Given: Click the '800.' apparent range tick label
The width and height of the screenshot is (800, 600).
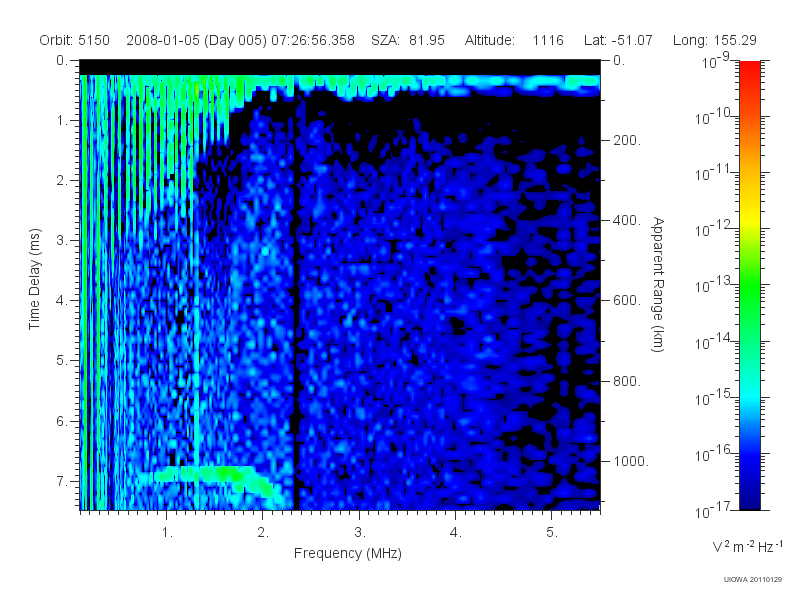Looking at the screenshot, I should pyautogui.click(x=627, y=381).
